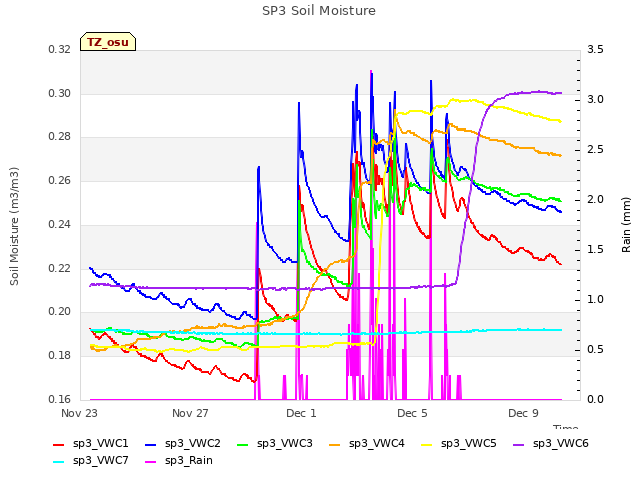Click the 0.24 soil moisture tick label
Image resolution: width=640 pixels, height=480 pixels.
tap(60, 224)
